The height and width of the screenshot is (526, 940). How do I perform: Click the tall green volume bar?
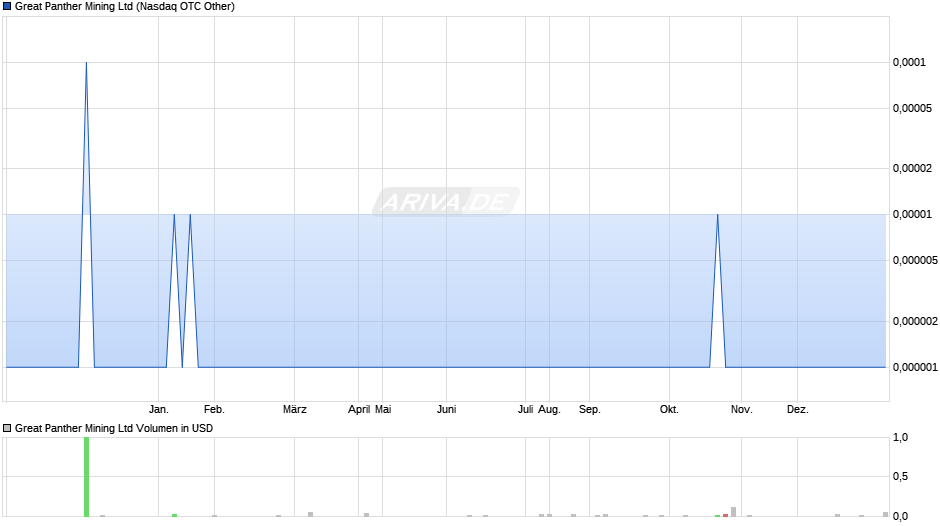86,477
